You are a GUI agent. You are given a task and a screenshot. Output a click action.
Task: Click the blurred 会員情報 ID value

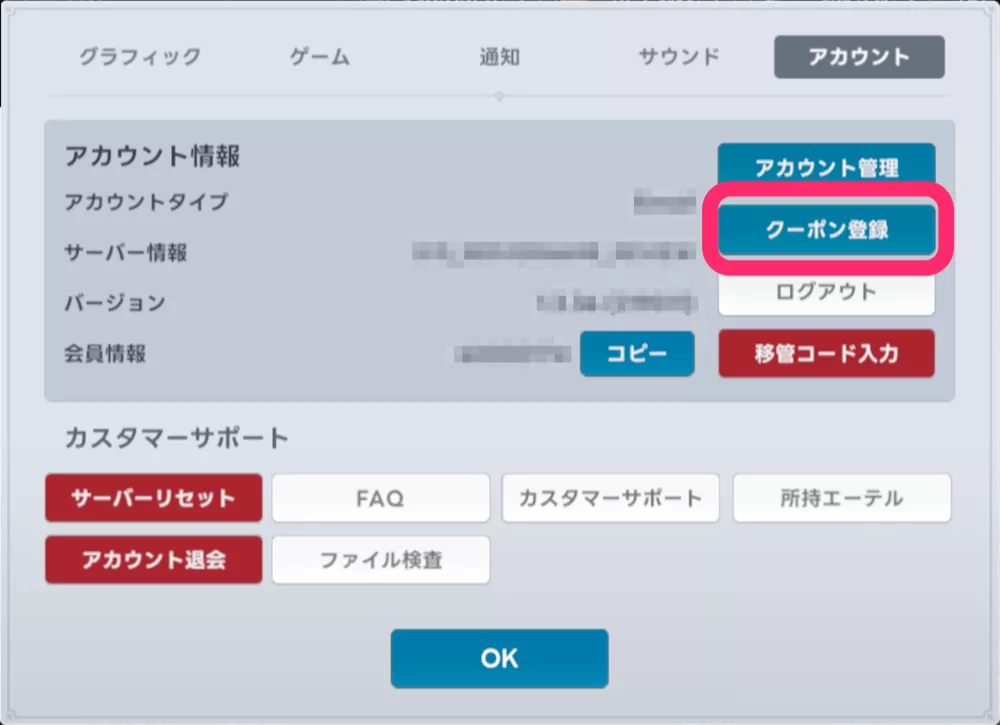[x=513, y=354]
